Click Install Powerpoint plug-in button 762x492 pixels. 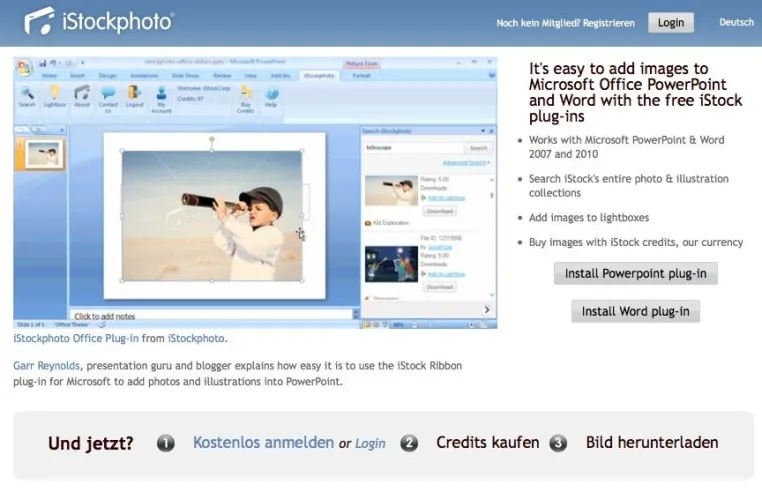click(x=636, y=273)
